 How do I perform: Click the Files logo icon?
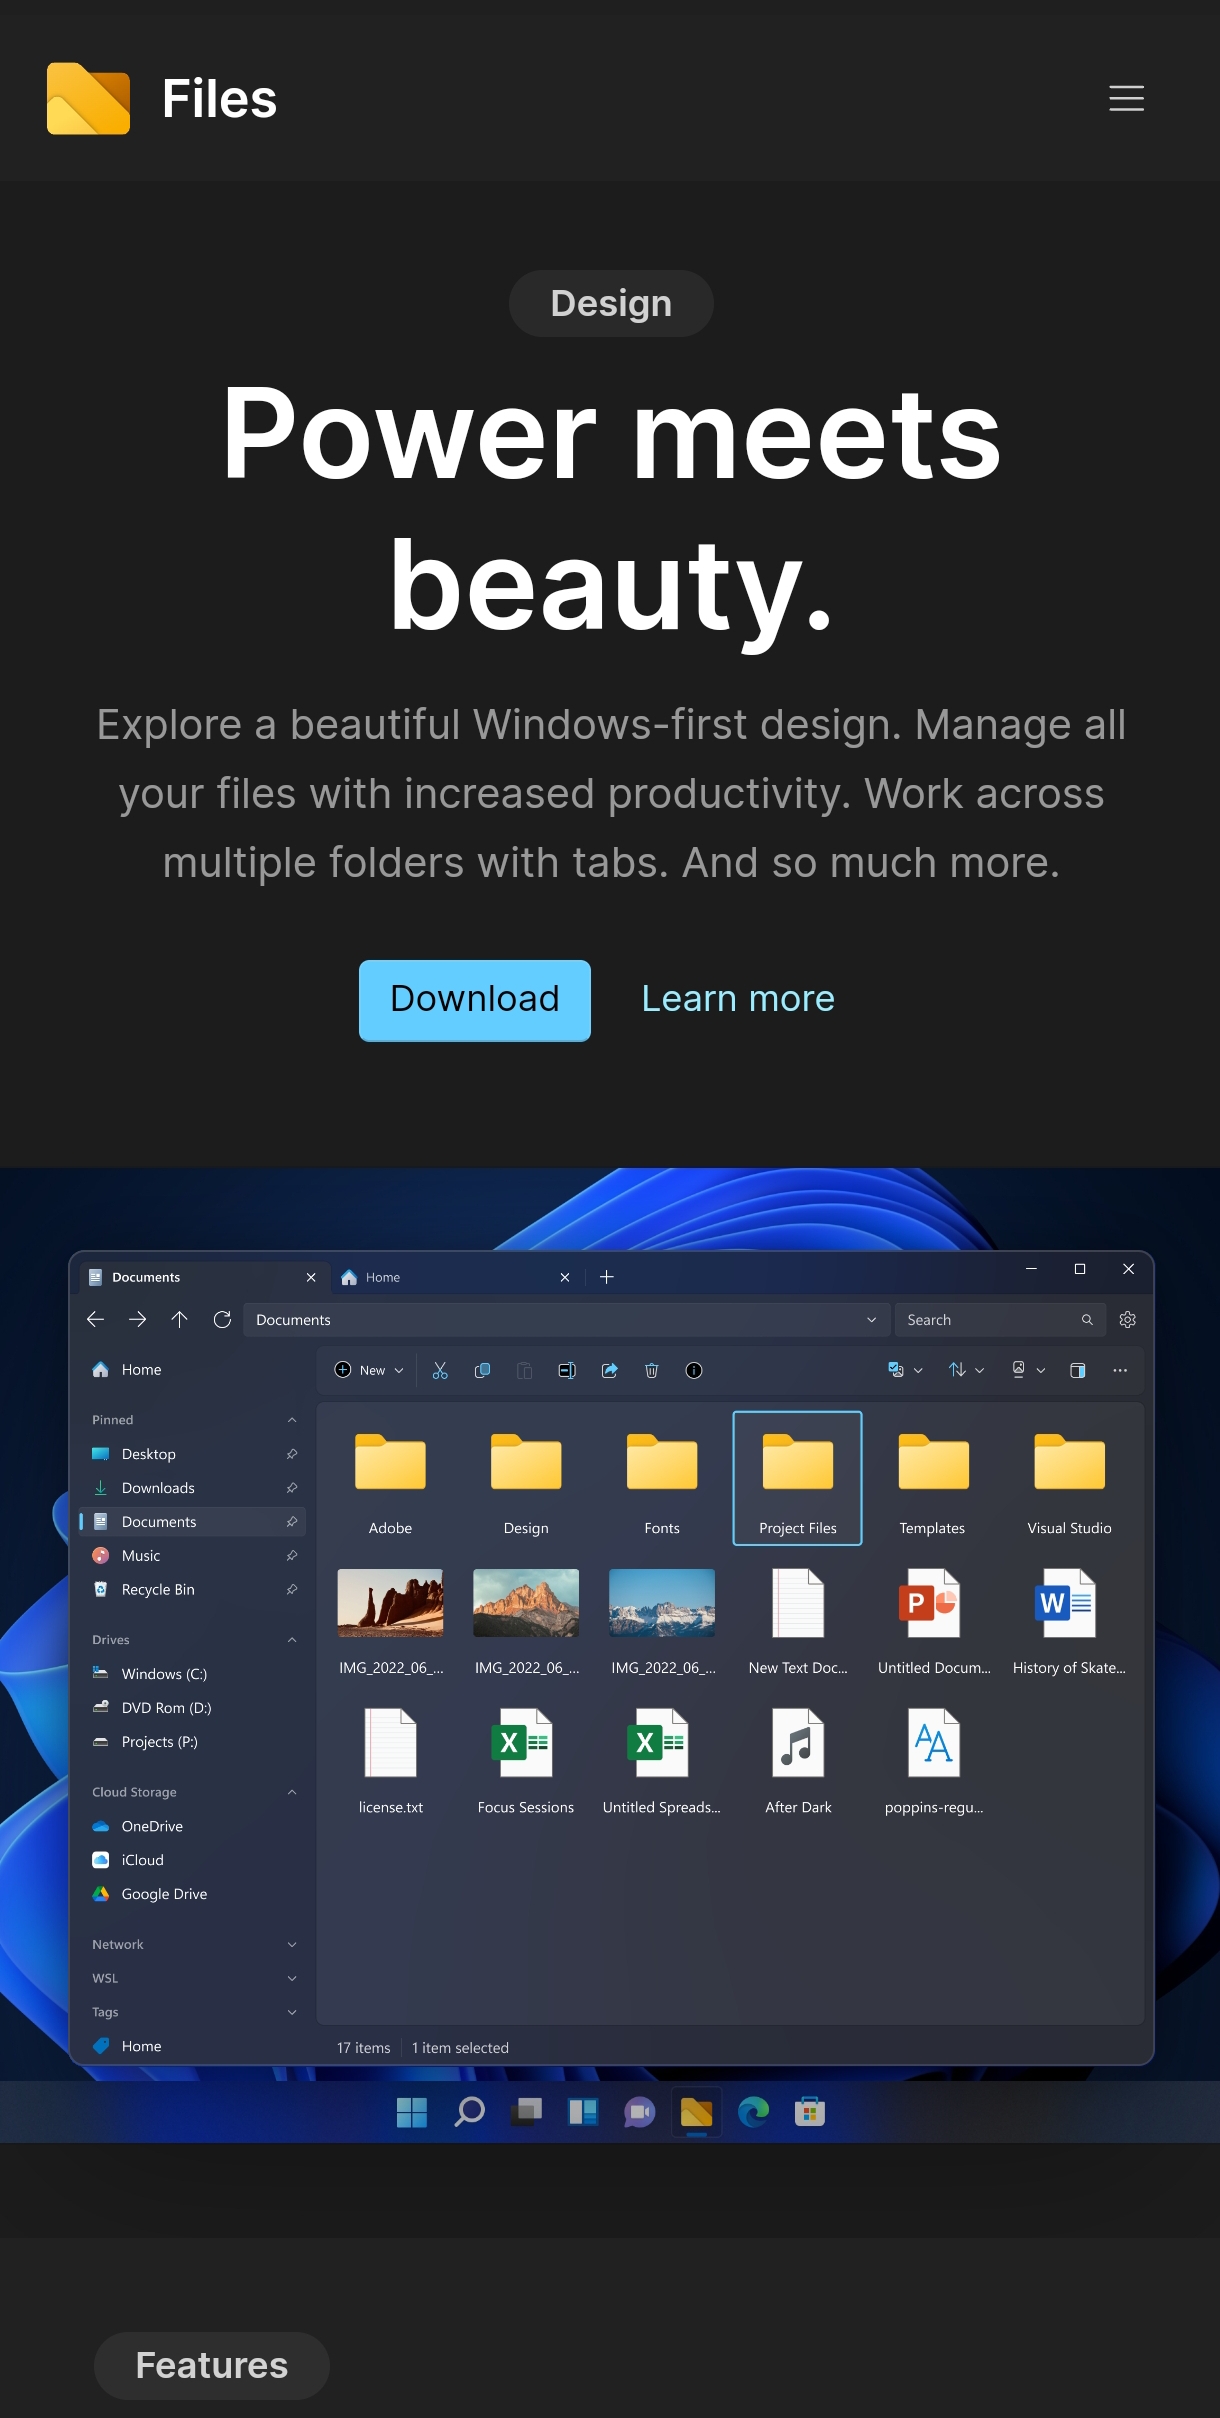(88, 98)
